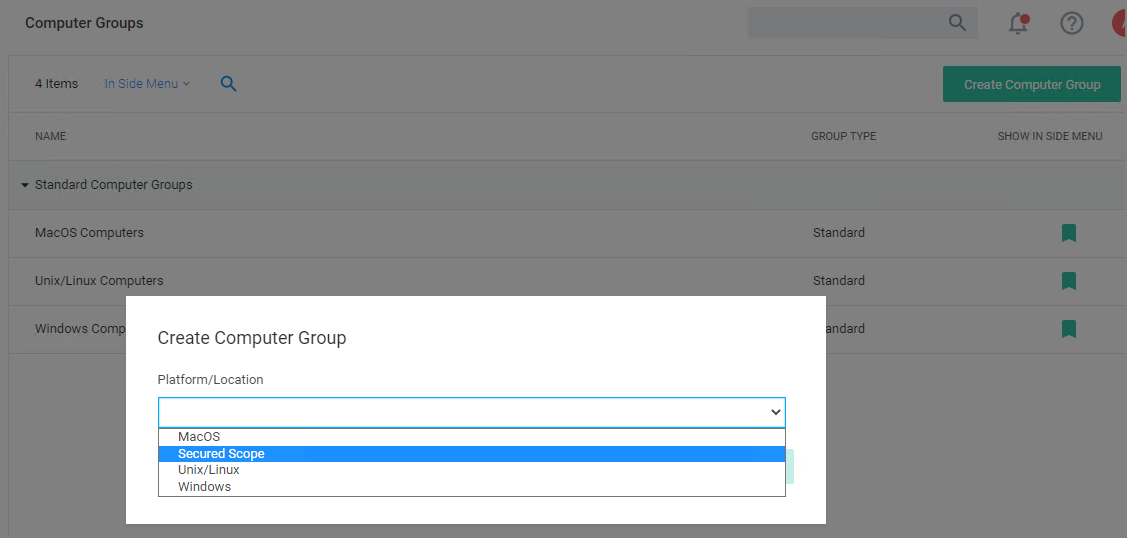Open the help question mark icon
1127x538 pixels.
[1072, 23]
